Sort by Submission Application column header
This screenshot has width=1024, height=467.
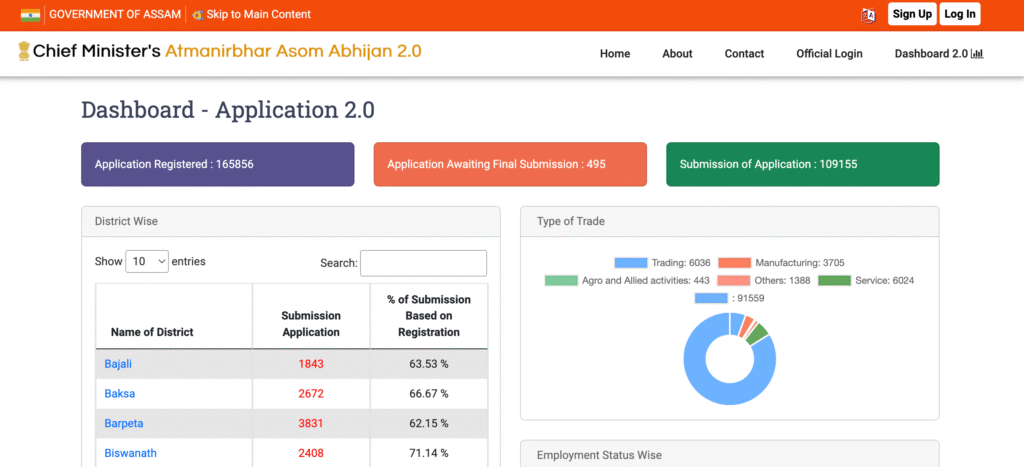(x=311, y=316)
